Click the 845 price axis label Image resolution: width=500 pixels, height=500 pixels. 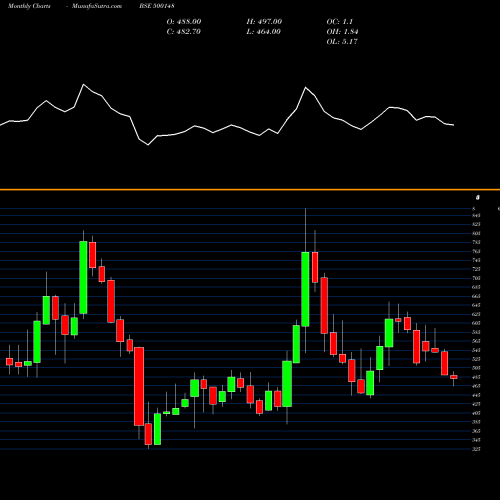tap(476, 216)
